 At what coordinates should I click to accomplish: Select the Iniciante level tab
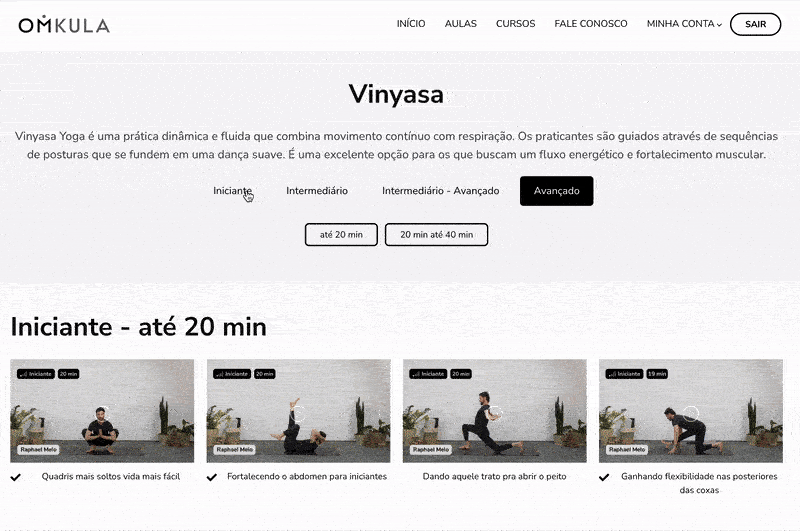(x=232, y=191)
